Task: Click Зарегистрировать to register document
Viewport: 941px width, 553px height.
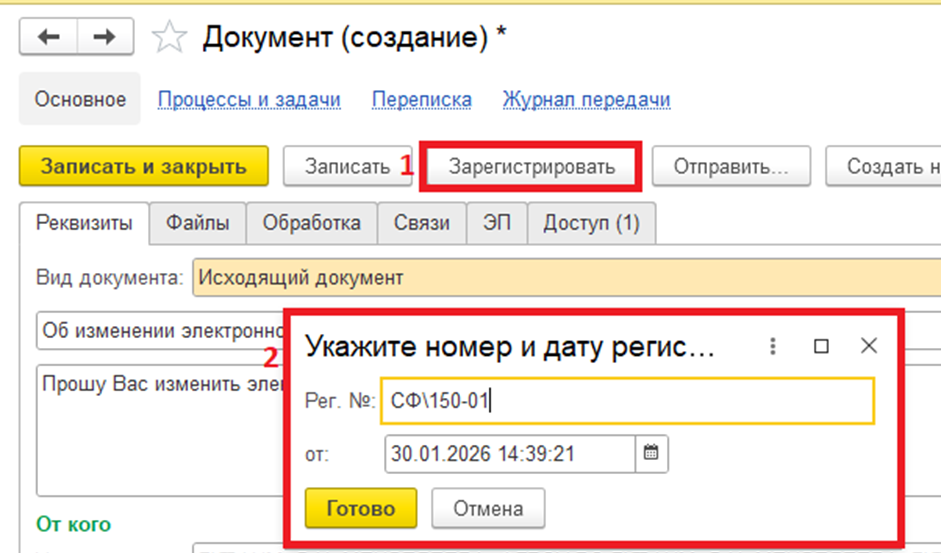Action: [x=532, y=167]
